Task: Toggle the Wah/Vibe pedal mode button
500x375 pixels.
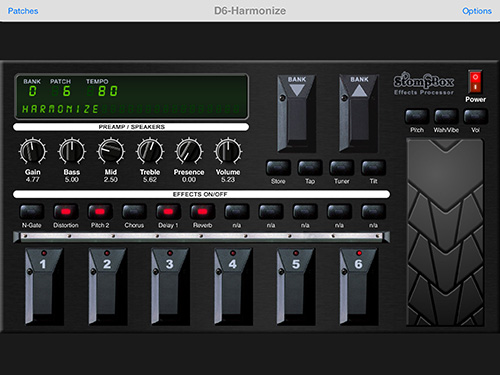Action: [446, 116]
